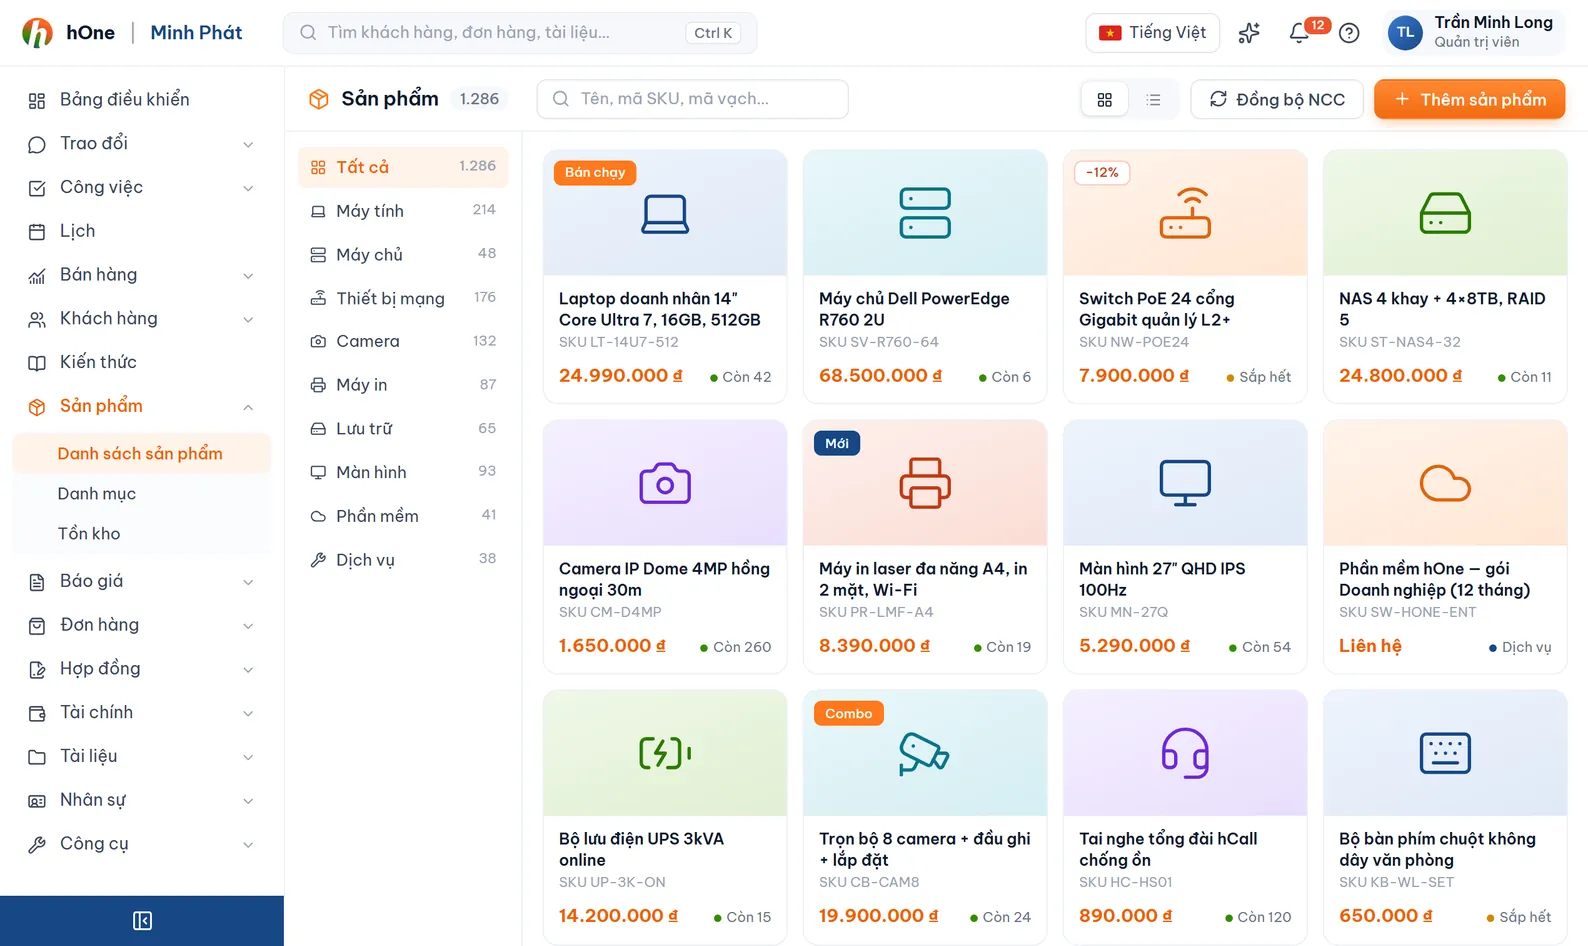Open the help question mark icon
The width and height of the screenshot is (1588, 946).
[x=1349, y=33]
